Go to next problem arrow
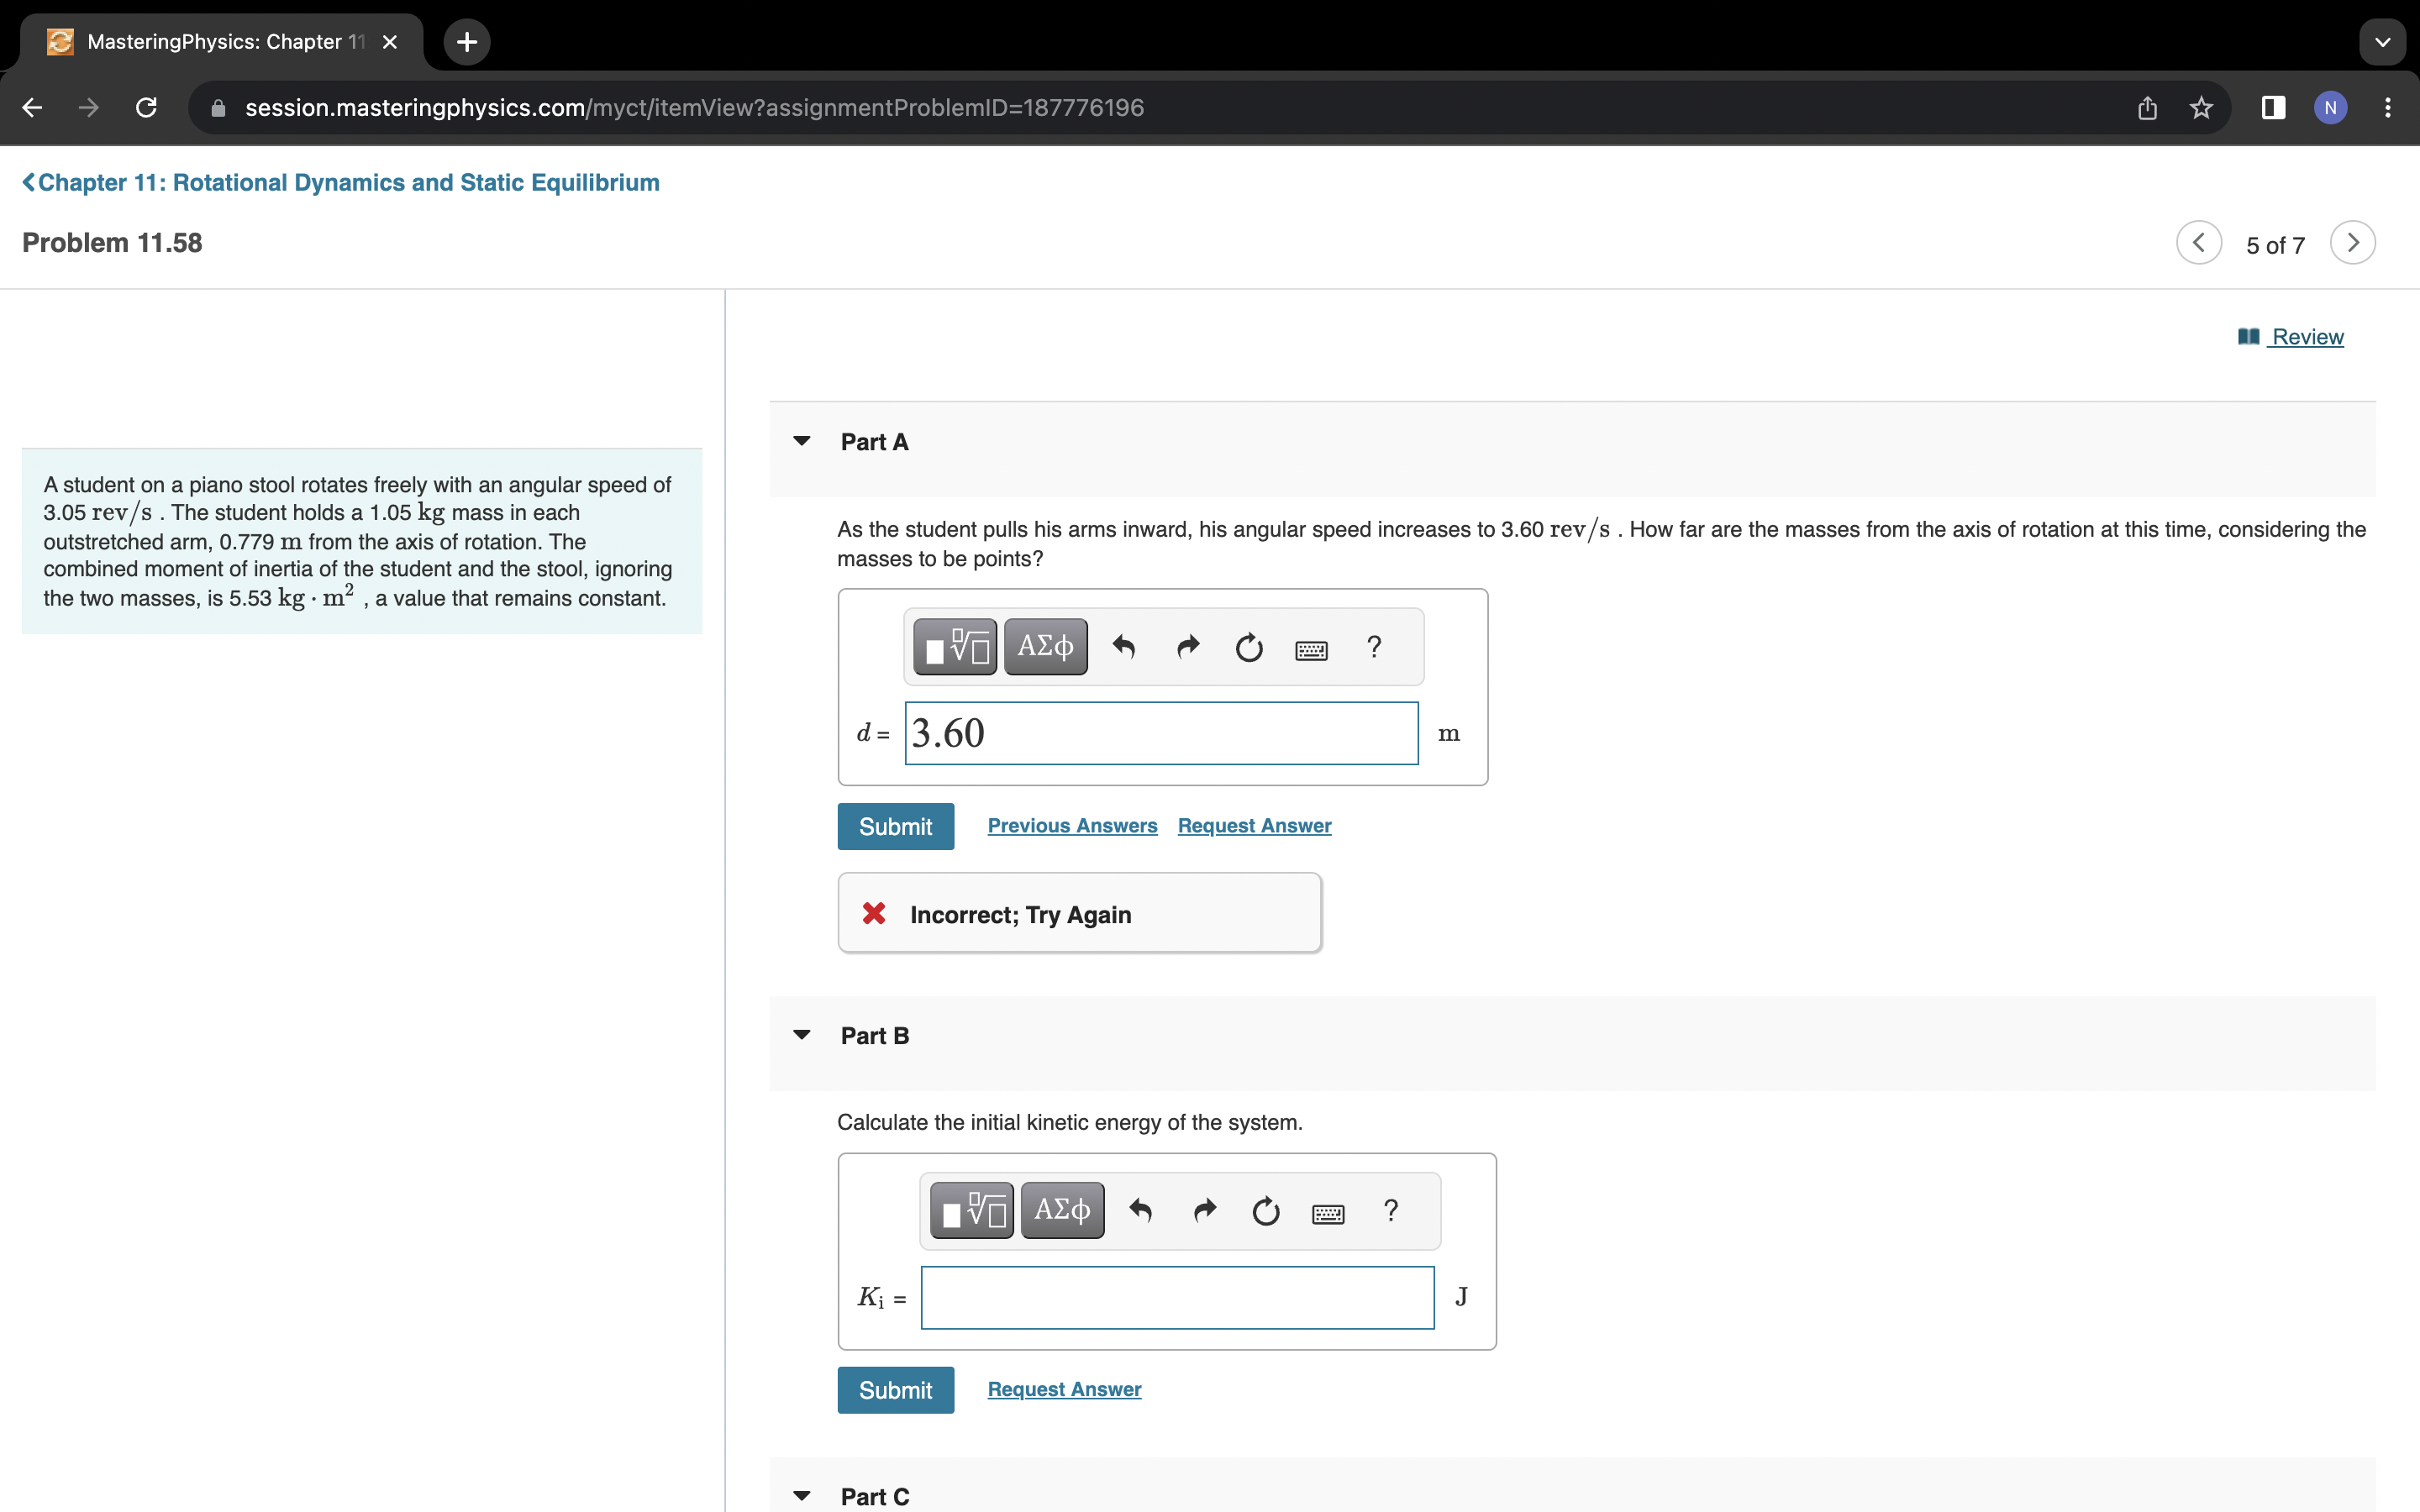The width and height of the screenshot is (2420, 1512). click(2352, 243)
